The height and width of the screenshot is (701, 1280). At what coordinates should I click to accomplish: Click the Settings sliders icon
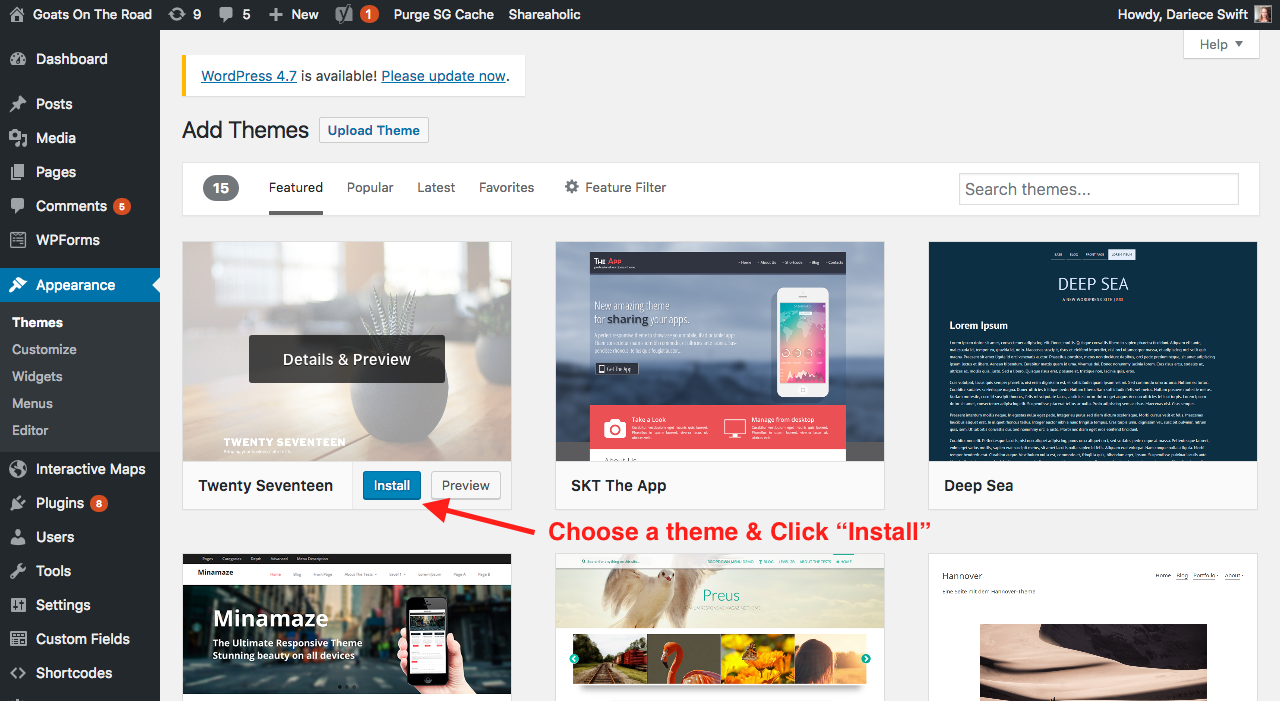(x=18, y=605)
